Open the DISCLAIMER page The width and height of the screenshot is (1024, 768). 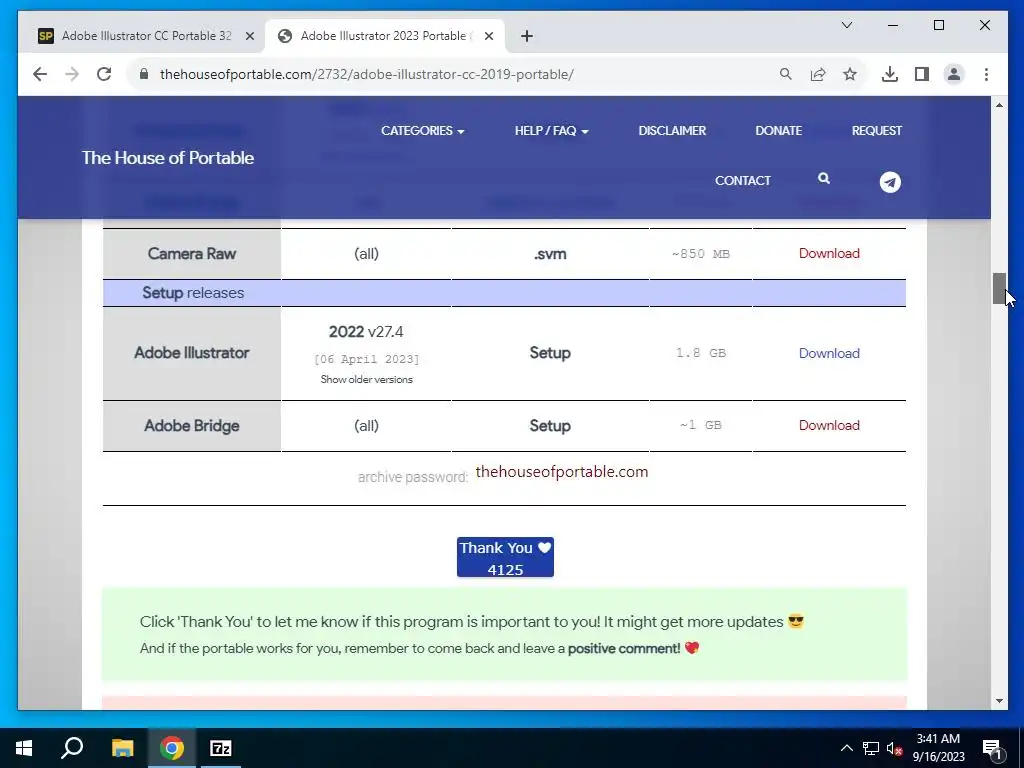672,131
